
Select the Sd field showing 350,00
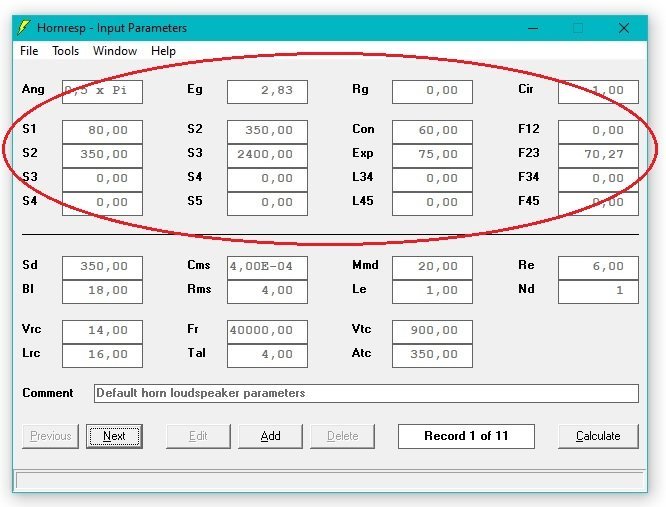pos(102,268)
